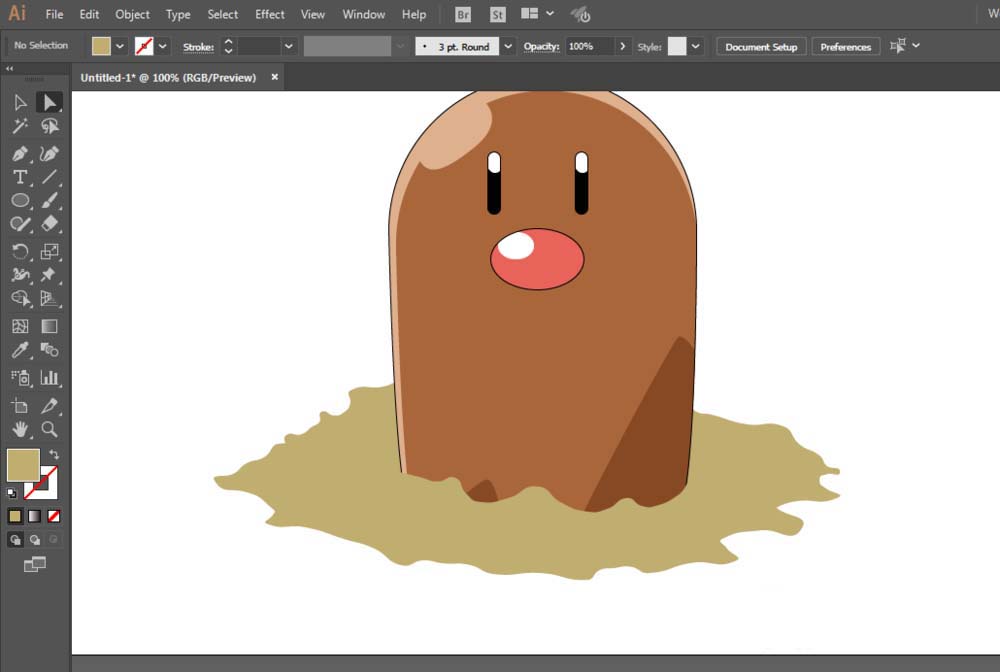The image size is (1000, 672).
Task: Choose the Zoom tool magnifier
Action: coord(49,430)
